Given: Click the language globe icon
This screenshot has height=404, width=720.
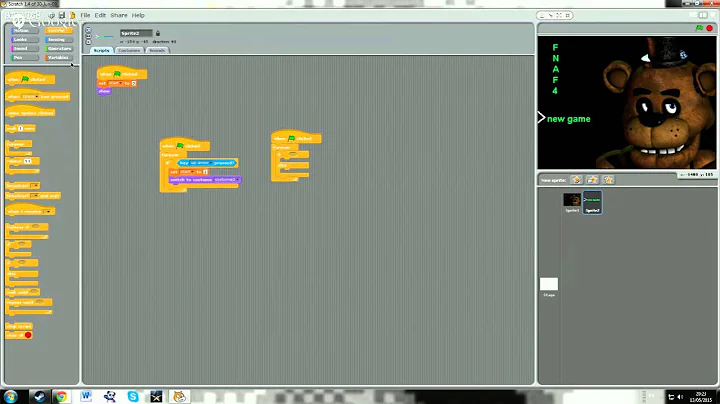Looking at the screenshot, I should pos(51,15).
